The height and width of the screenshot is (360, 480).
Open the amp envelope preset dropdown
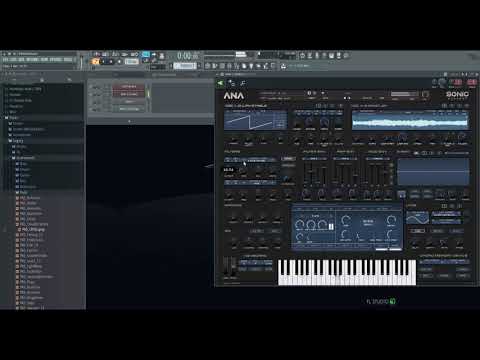pyautogui.click(x=345, y=159)
